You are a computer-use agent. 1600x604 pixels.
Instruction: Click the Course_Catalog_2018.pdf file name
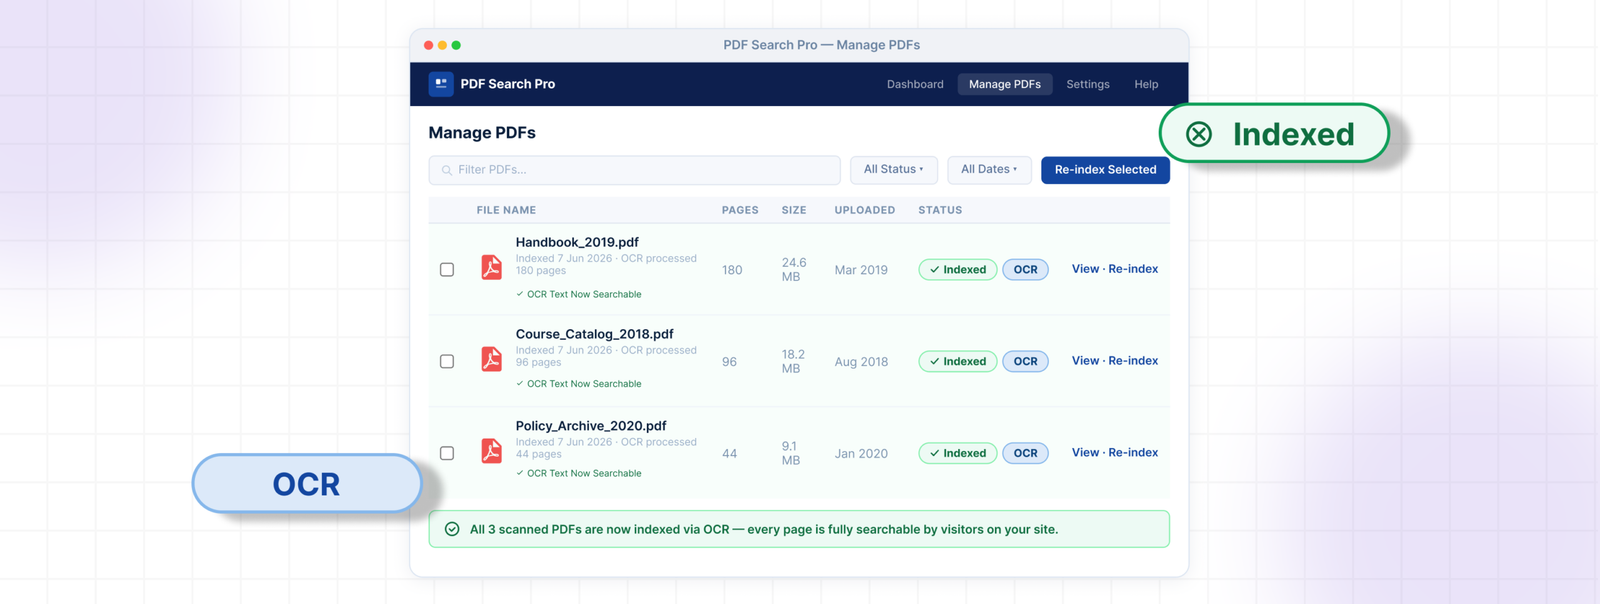(x=594, y=334)
